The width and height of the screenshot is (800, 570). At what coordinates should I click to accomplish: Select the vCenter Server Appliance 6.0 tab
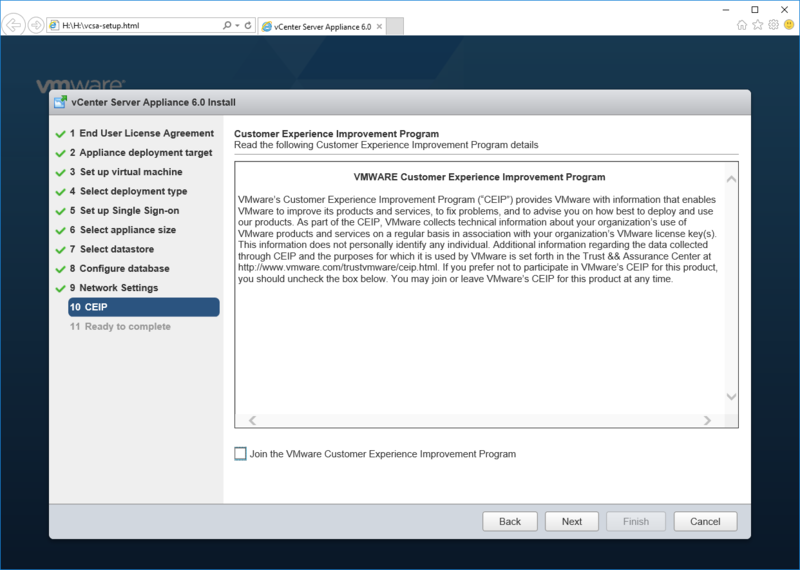[x=322, y=27]
